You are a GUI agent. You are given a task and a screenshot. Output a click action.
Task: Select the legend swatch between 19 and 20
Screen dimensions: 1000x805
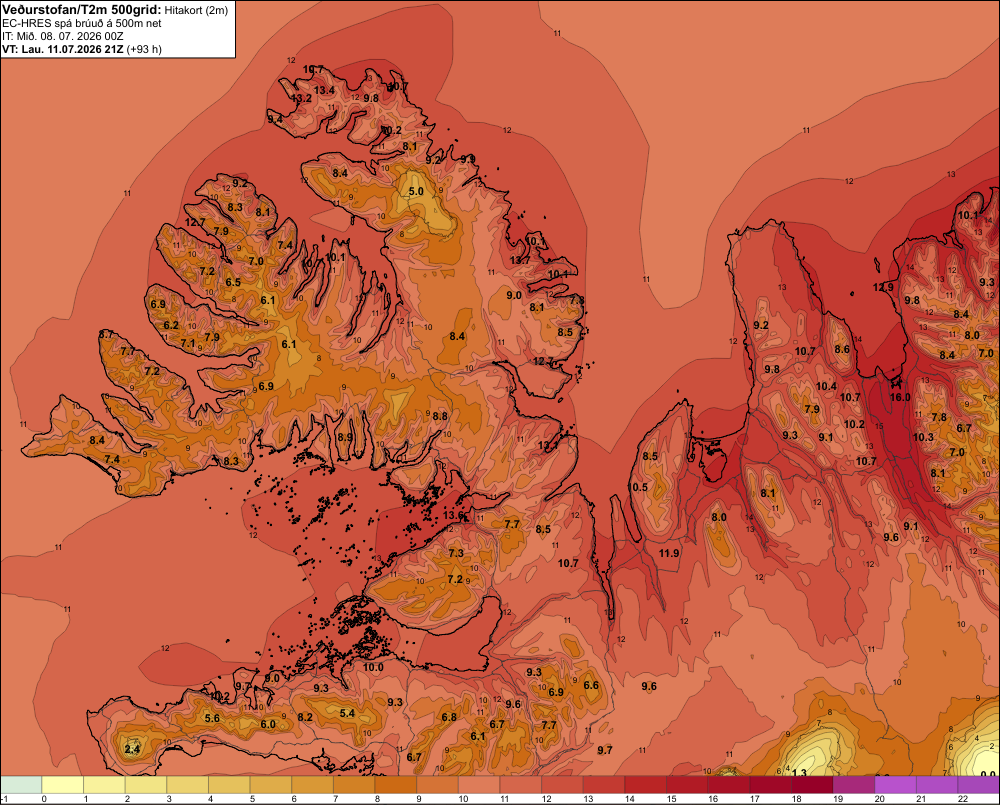click(x=854, y=785)
